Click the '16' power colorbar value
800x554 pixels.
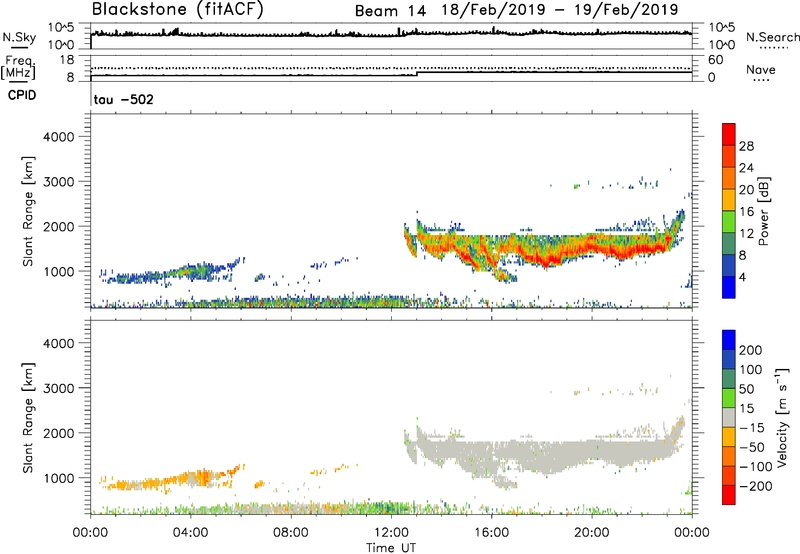pos(746,212)
